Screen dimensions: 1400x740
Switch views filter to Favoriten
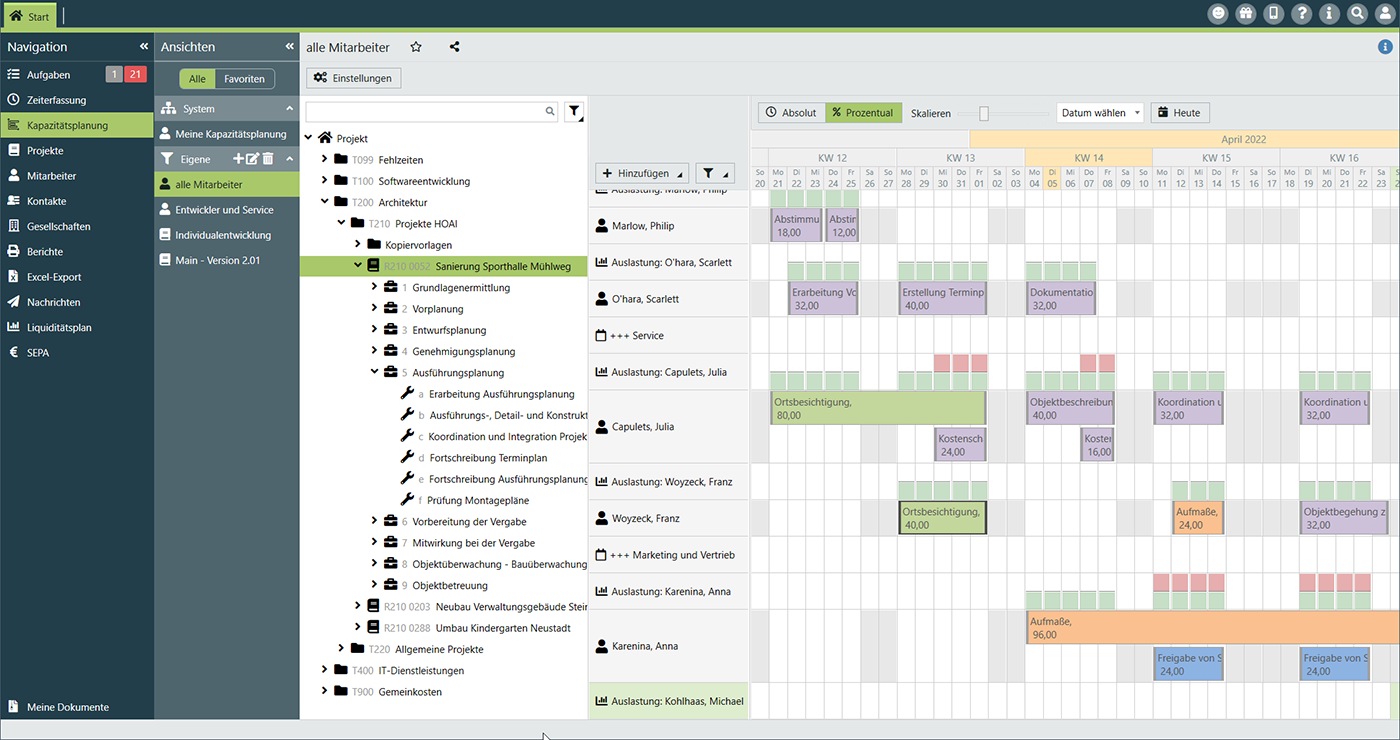(x=244, y=79)
